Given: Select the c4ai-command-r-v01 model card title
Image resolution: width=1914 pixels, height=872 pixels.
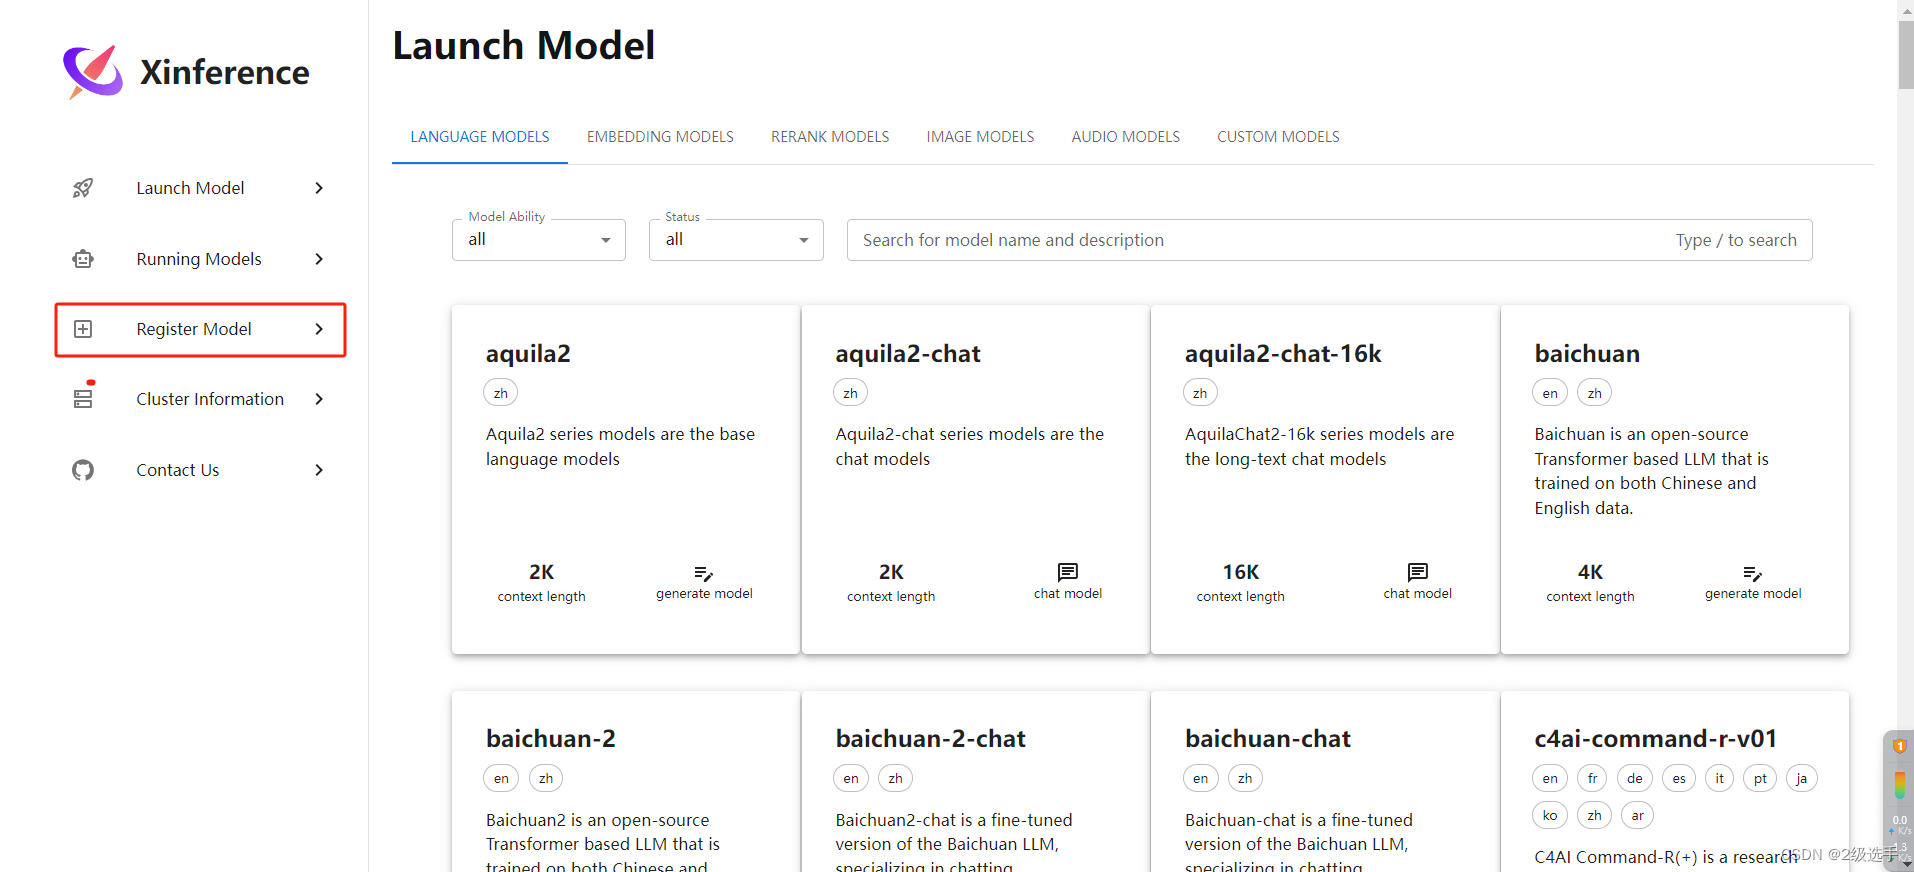Looking at the screenshot, I should pos(1656,739).
